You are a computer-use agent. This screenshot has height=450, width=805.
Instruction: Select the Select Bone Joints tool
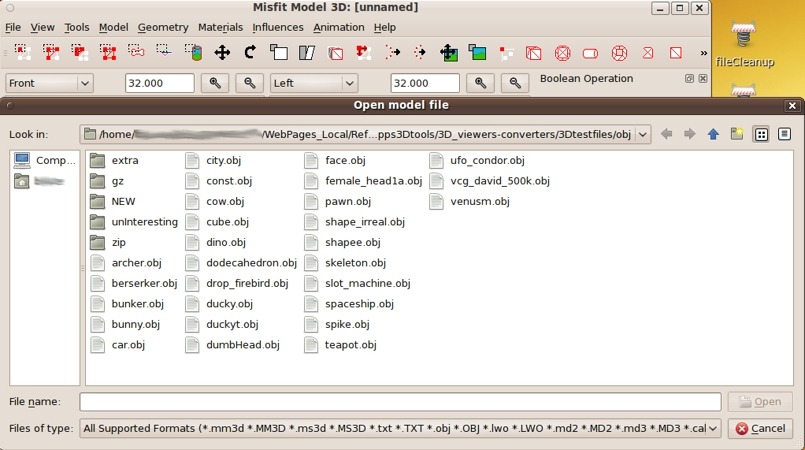click(136, 52)
